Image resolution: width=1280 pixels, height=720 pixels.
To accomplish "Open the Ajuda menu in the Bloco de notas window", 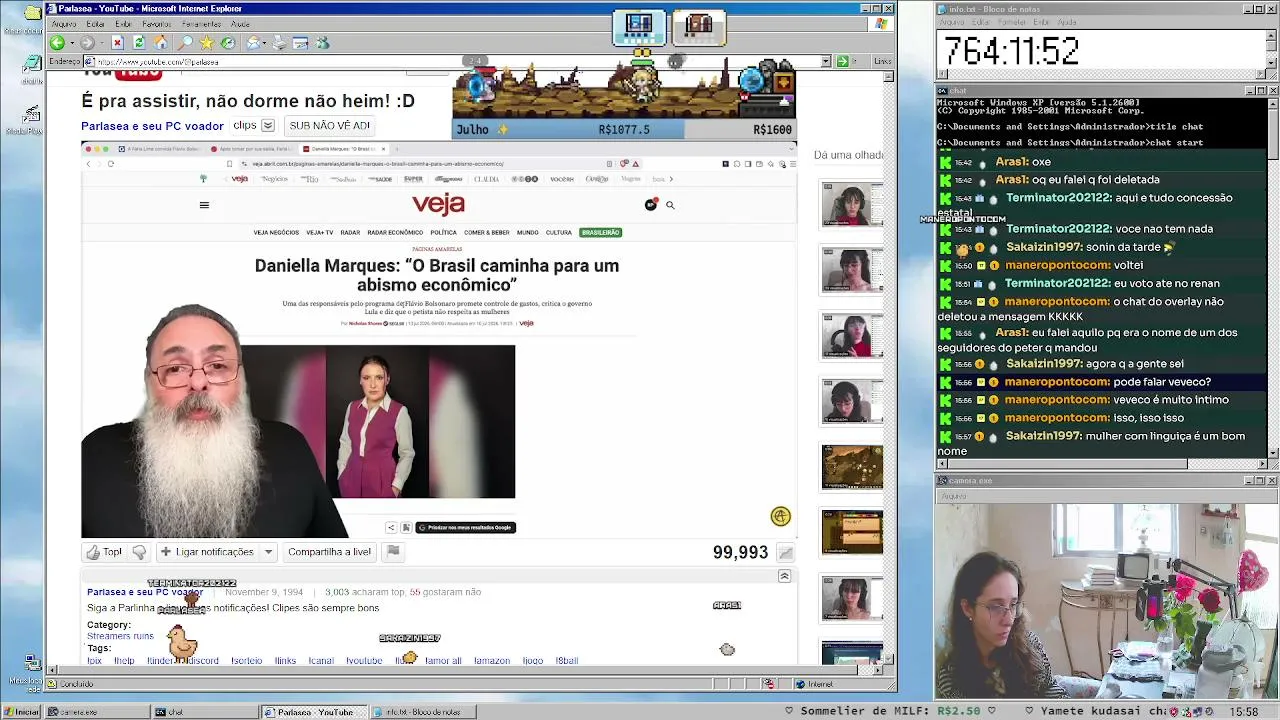I will (1068, 22).
